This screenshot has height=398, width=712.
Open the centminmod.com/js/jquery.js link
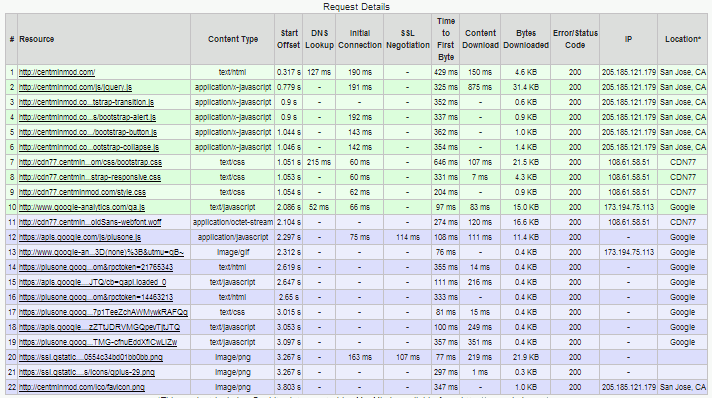coord(75,87)
